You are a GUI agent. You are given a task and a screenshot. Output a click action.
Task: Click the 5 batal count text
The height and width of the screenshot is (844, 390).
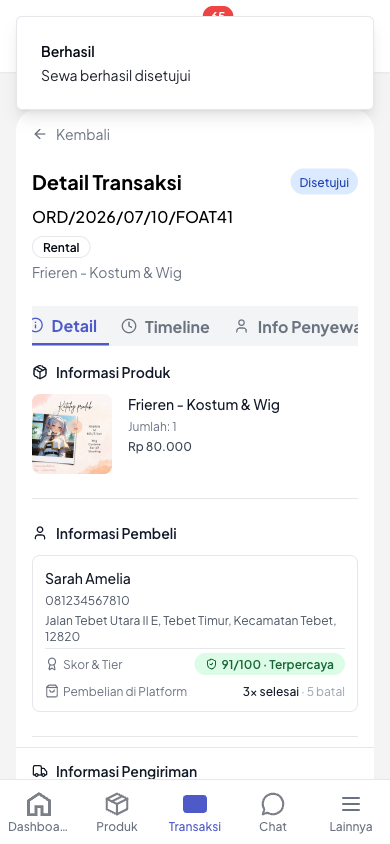(326, 692)
